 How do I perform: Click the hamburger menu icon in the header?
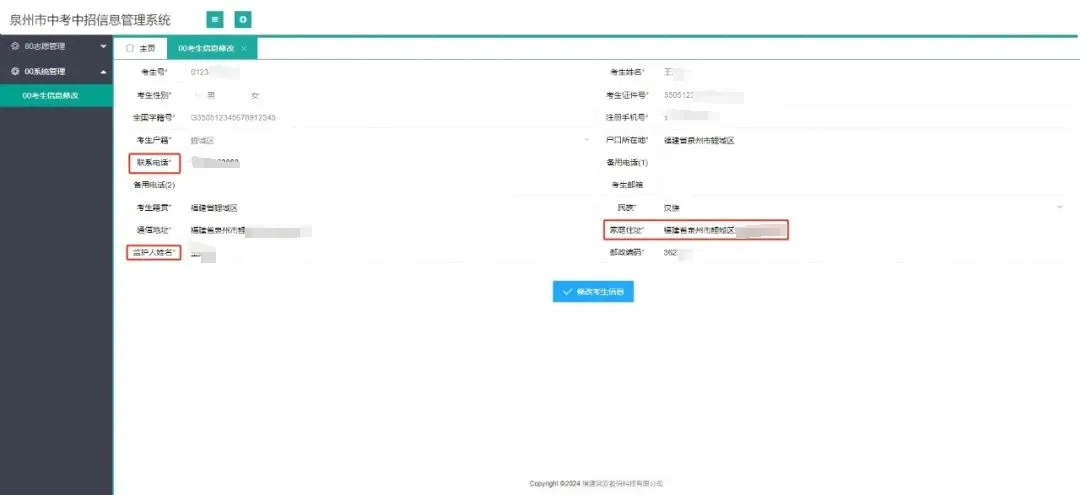pyautogui.click(x=215, y=20)
